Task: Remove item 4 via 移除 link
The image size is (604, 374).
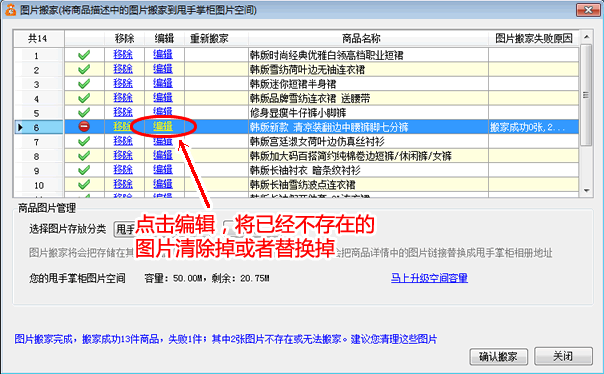Action: (123, 97)
